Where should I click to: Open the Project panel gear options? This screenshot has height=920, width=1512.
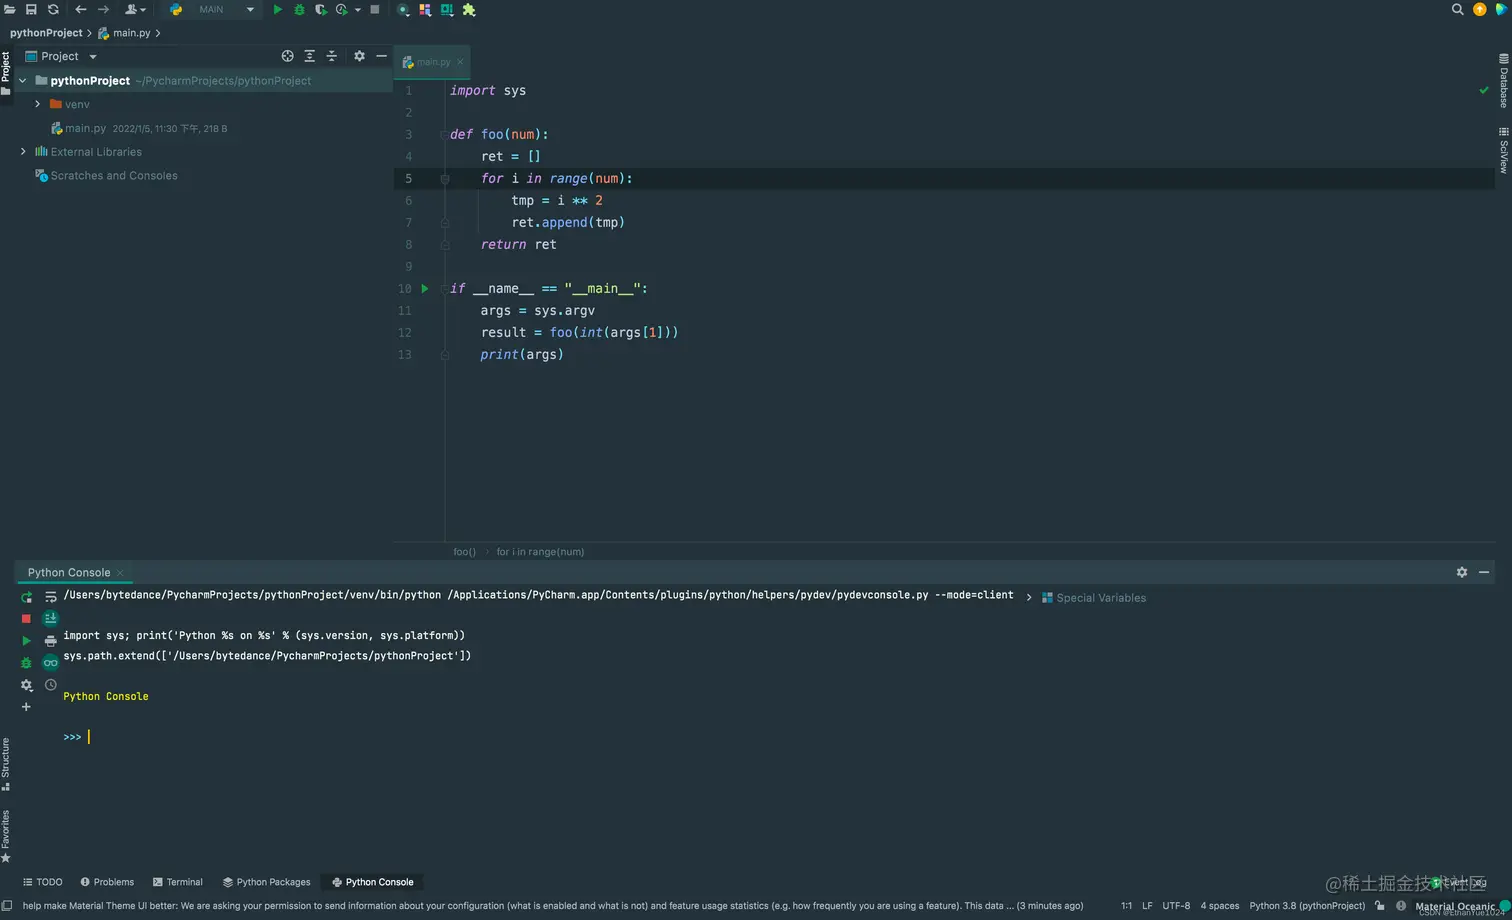point(359,56)
